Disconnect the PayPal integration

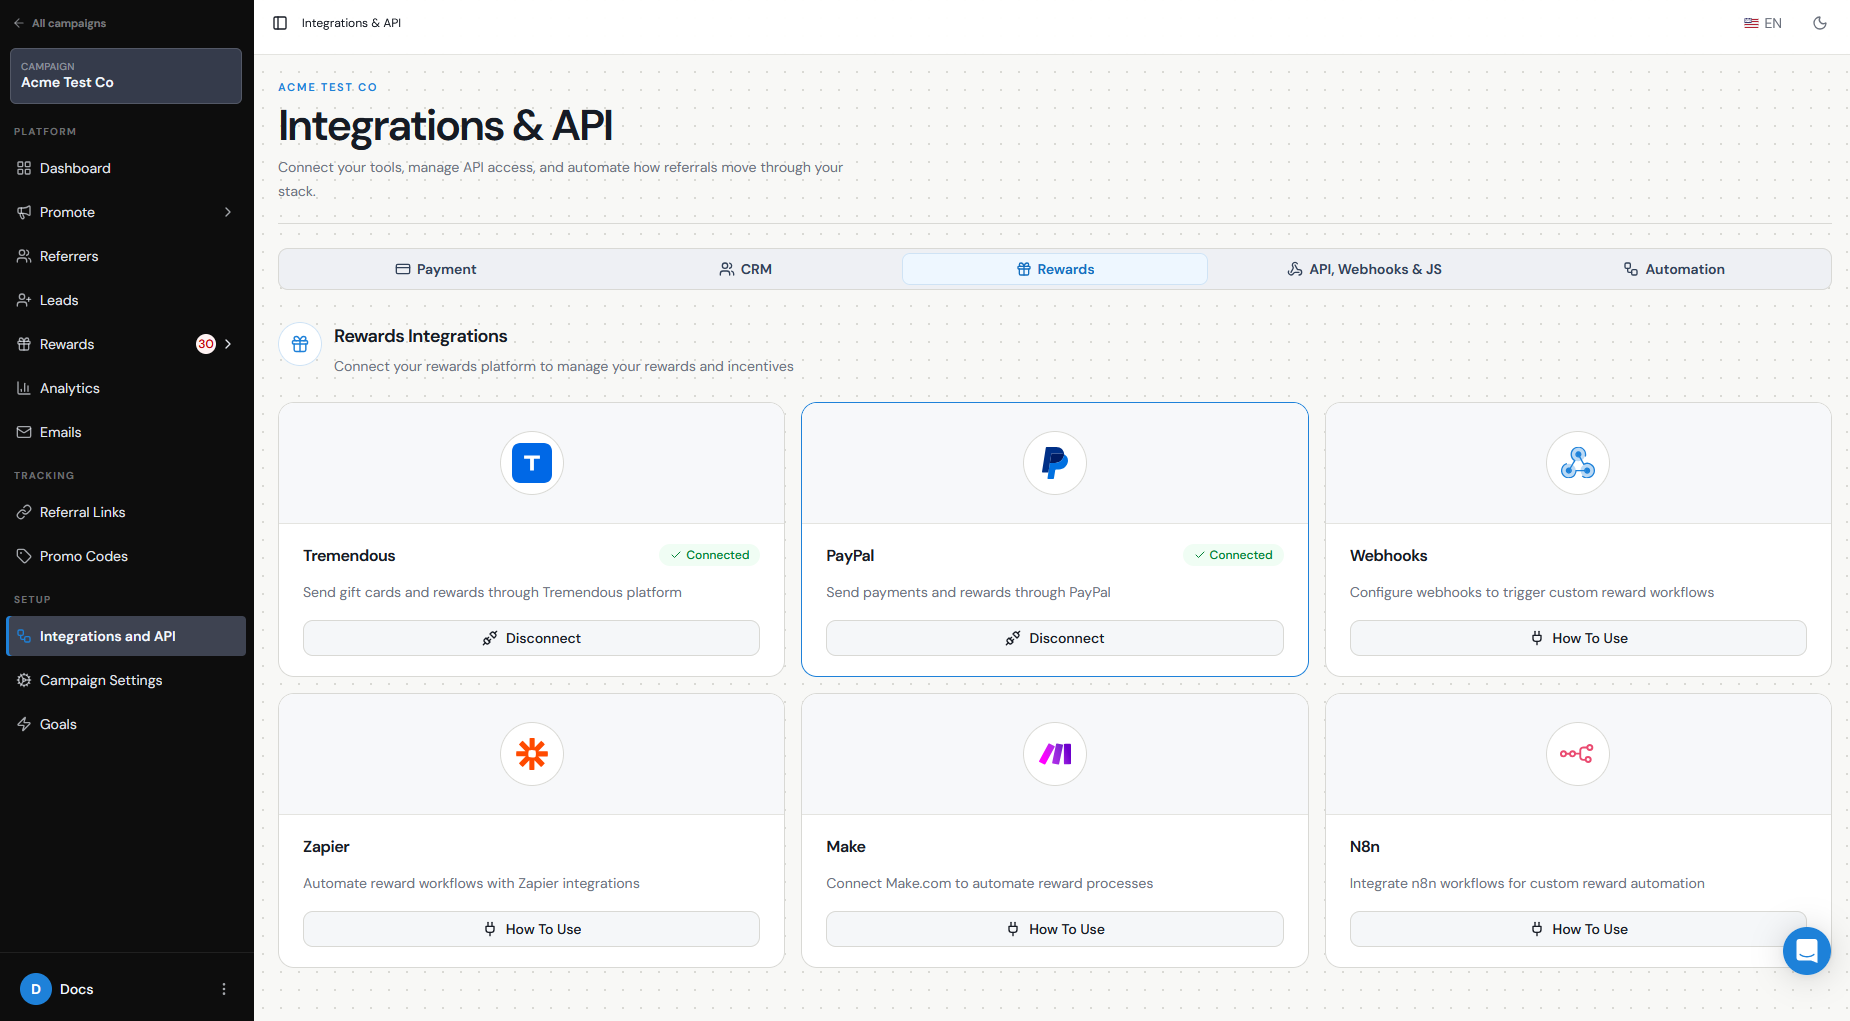[1055, 638]
